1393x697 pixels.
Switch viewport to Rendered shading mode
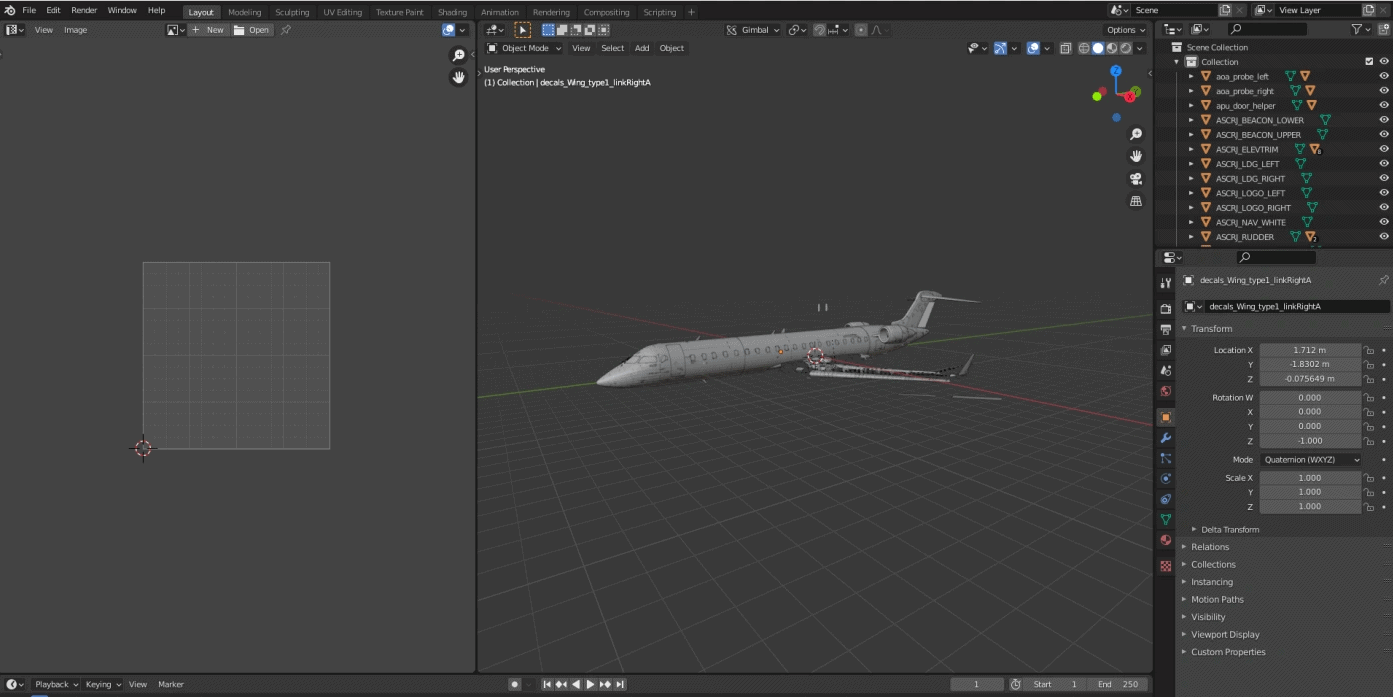[1125, 47]
